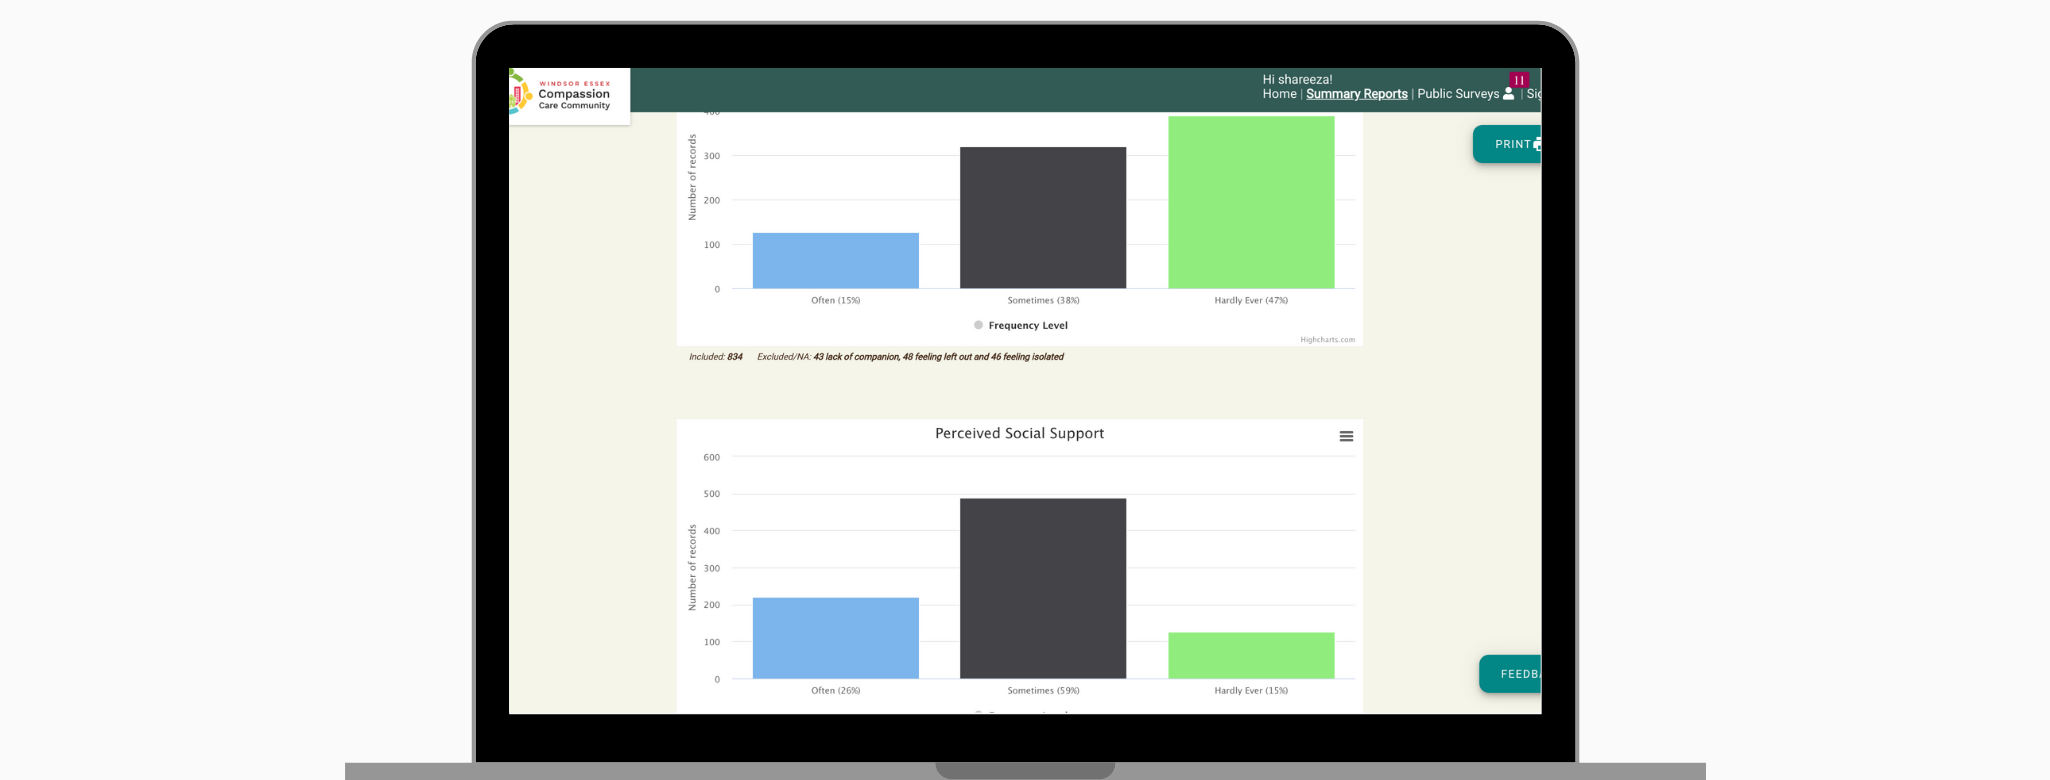Toggle the Frequency Level legend marker
The width and height of the screenshot is (2050, 780).
click(978, 325)
